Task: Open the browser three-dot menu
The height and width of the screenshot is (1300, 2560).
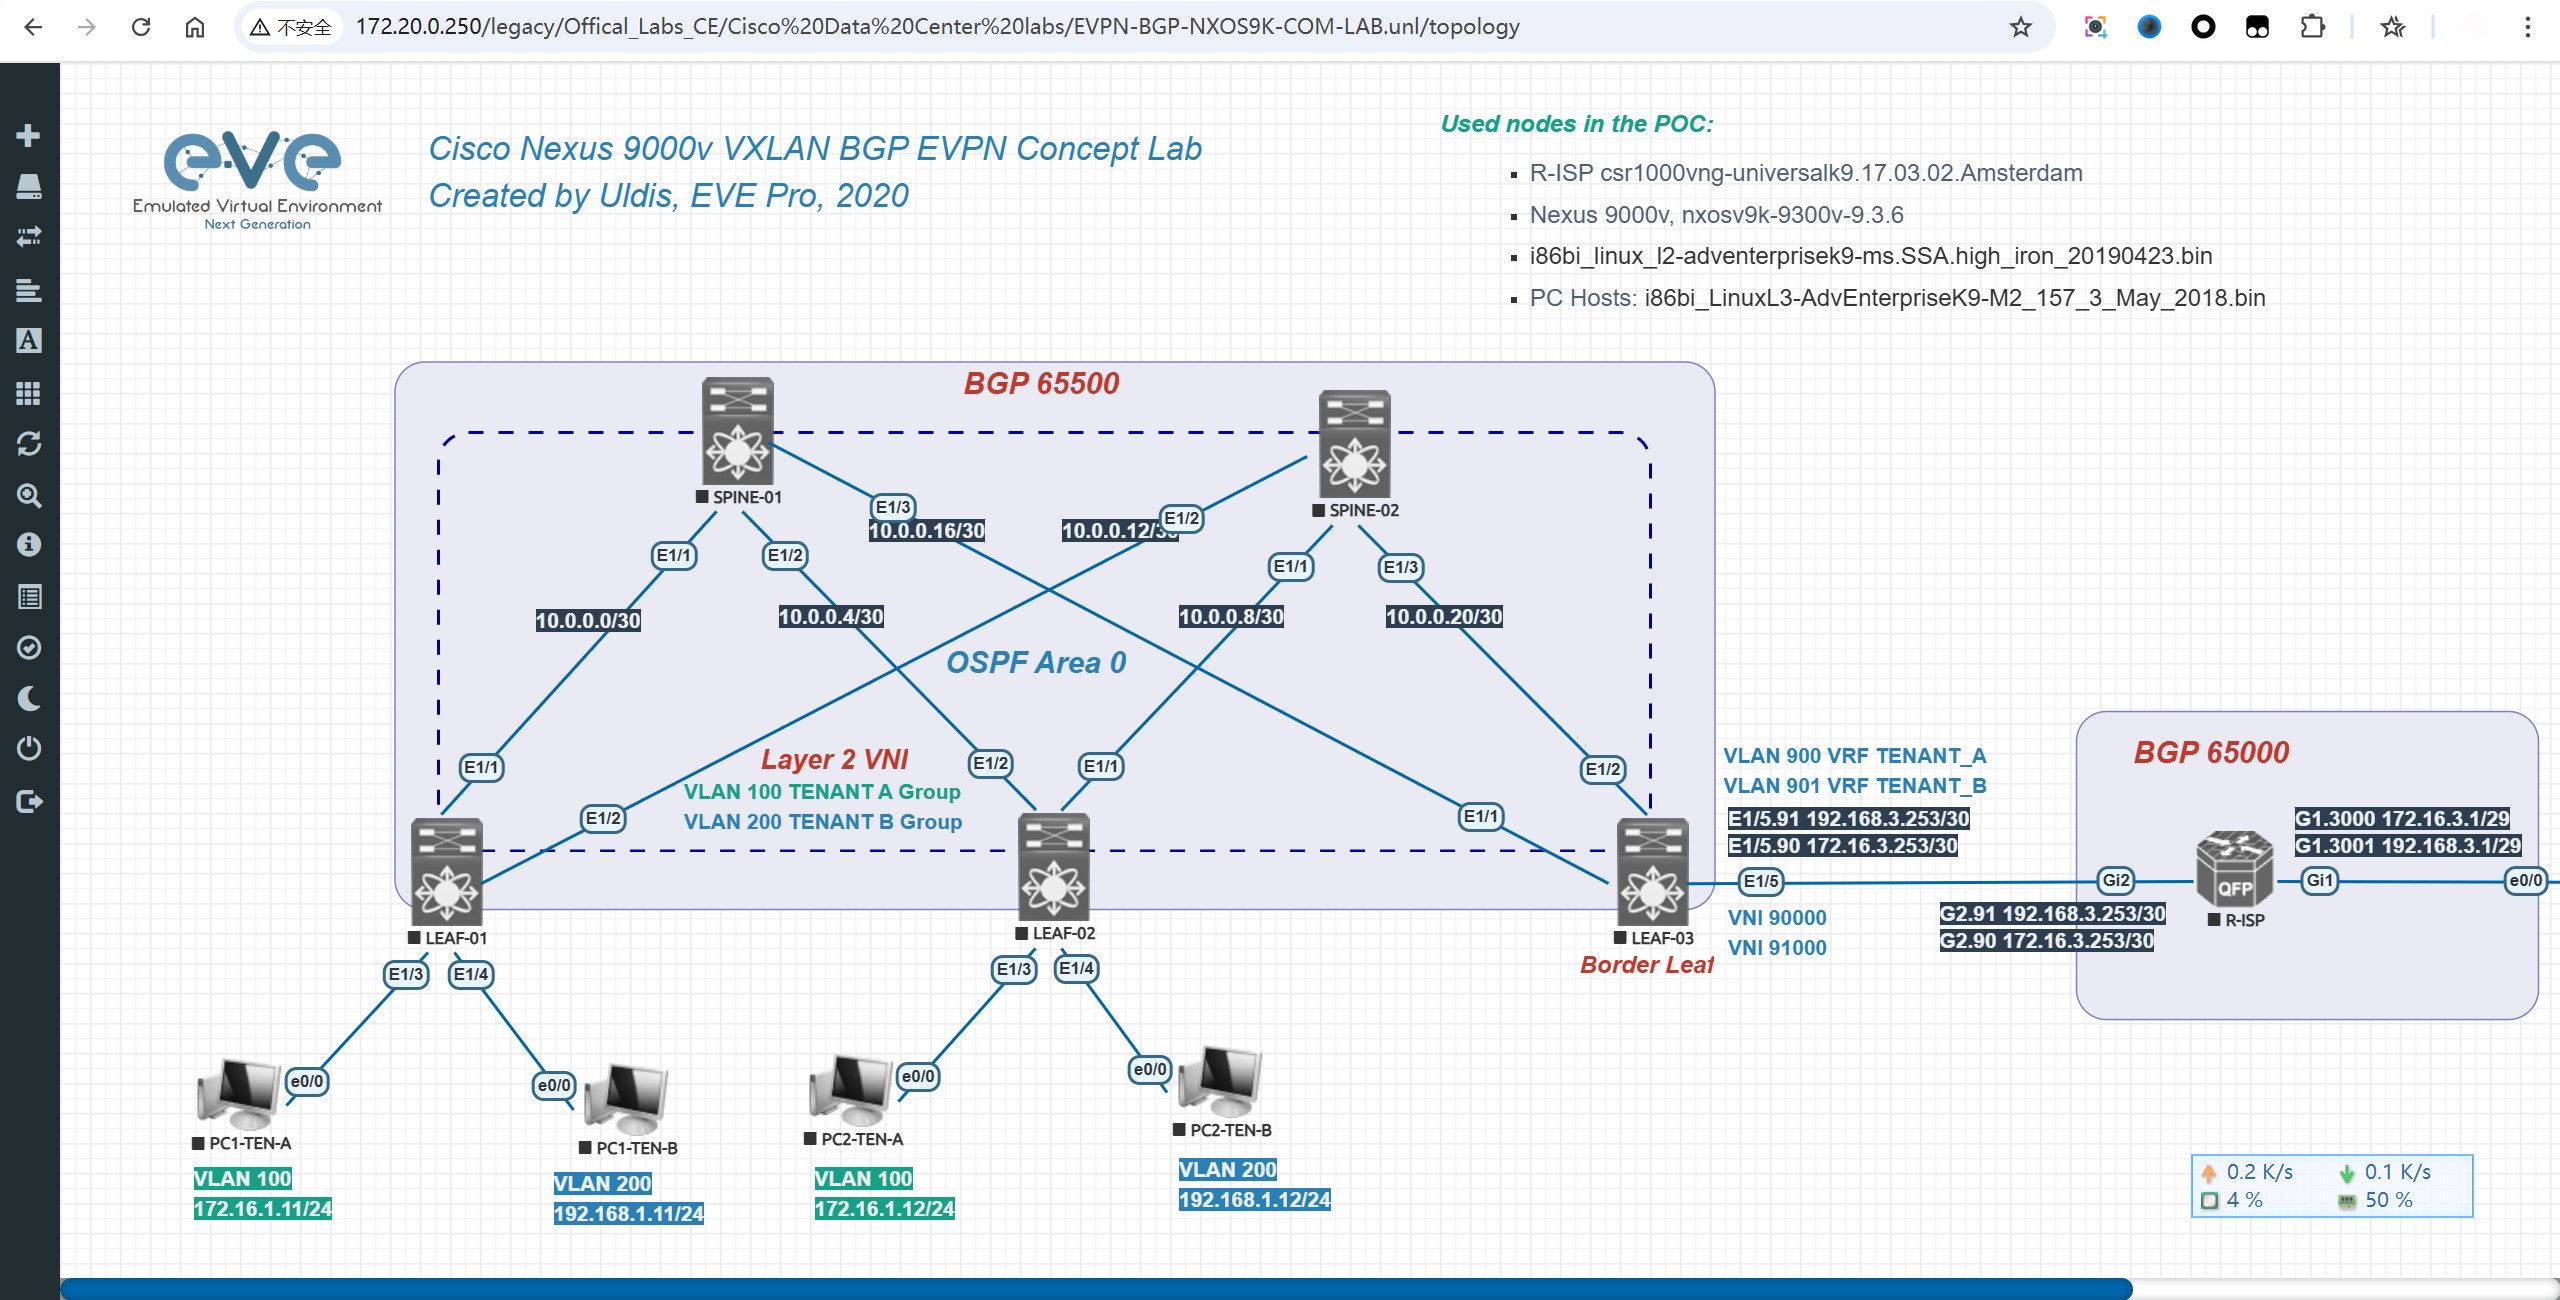Action: point(2527,27)
